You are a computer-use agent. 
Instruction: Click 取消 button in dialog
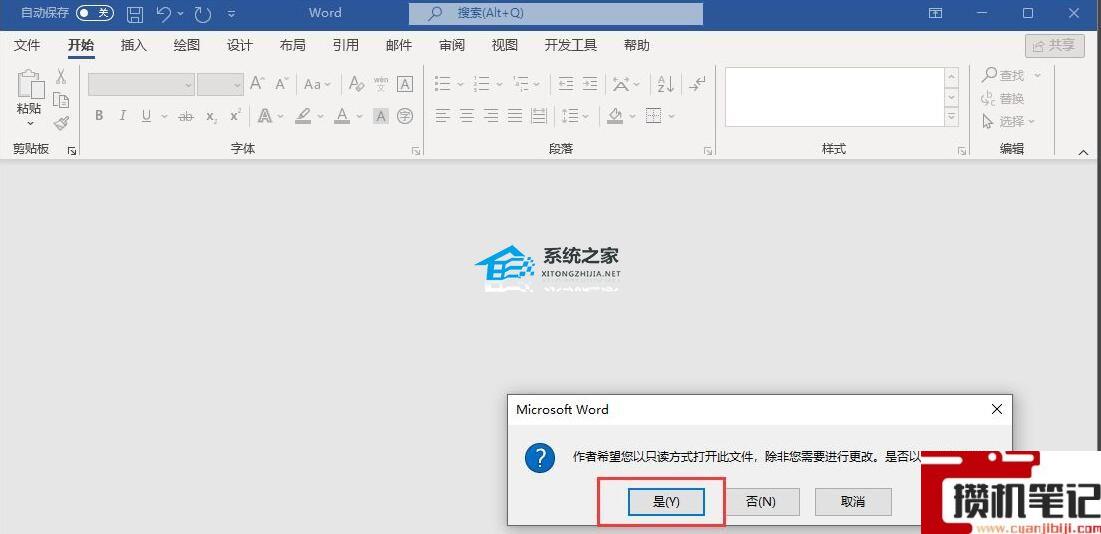click(x=853, y=502)
